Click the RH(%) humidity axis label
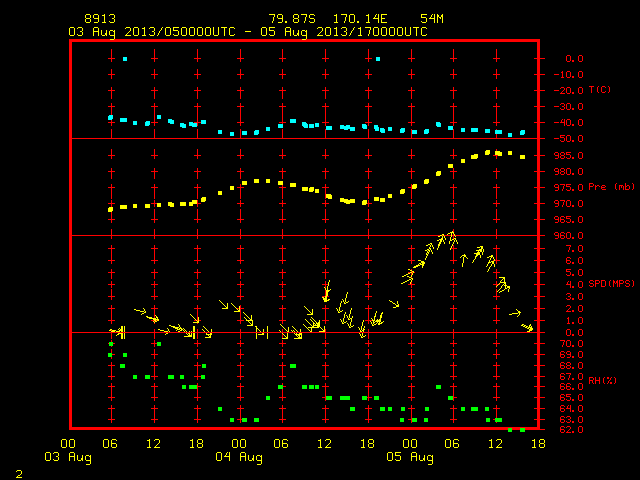The width and height of the screenshot is (640, 480). (602, 380)
